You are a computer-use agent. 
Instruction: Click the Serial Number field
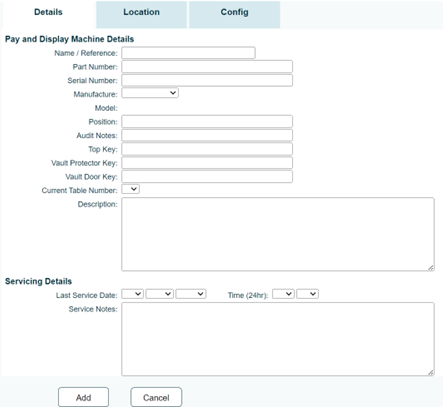tap(207, 80)
